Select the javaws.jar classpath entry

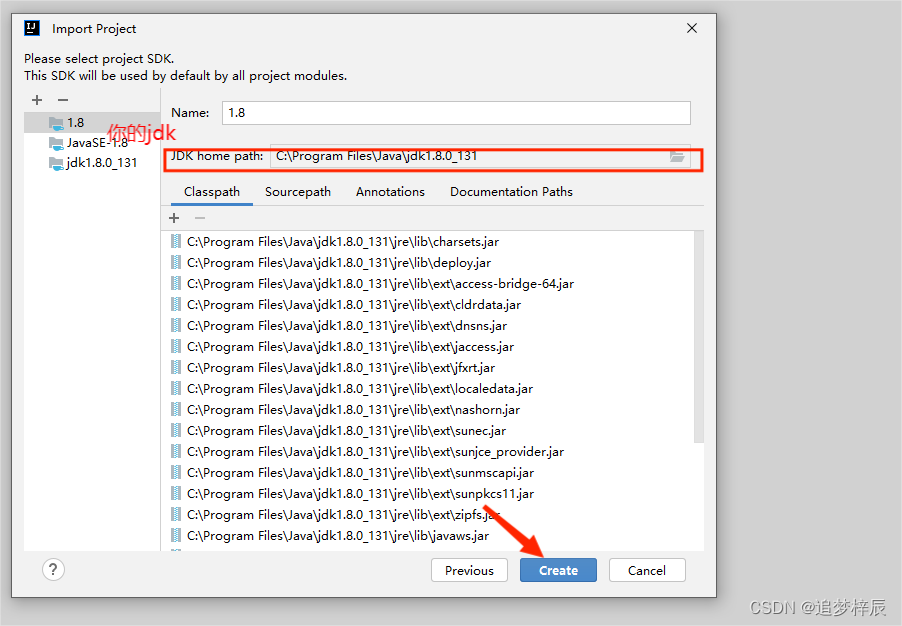coord(427,536)
